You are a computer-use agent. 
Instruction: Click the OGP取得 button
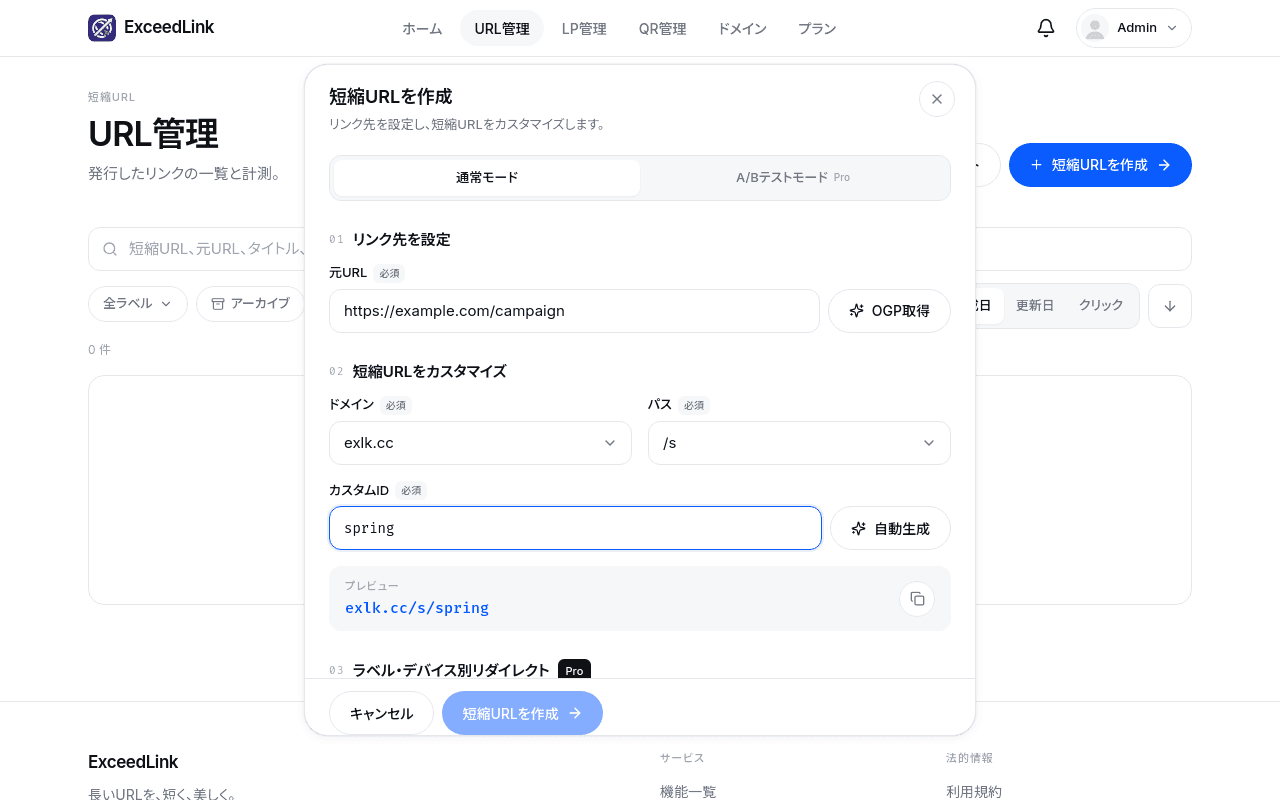pyautogui.click(x=889, y=311)
